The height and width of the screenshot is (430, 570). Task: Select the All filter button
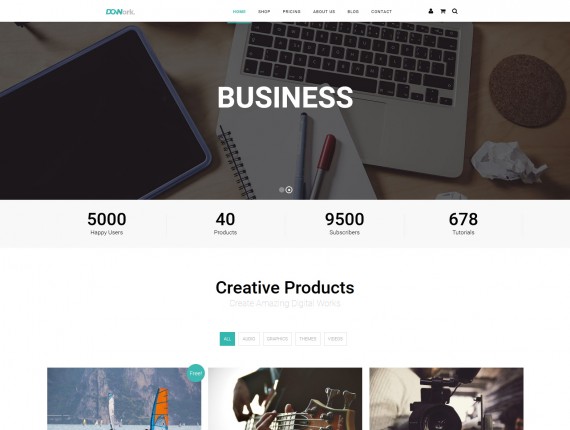tap(227, 339)
